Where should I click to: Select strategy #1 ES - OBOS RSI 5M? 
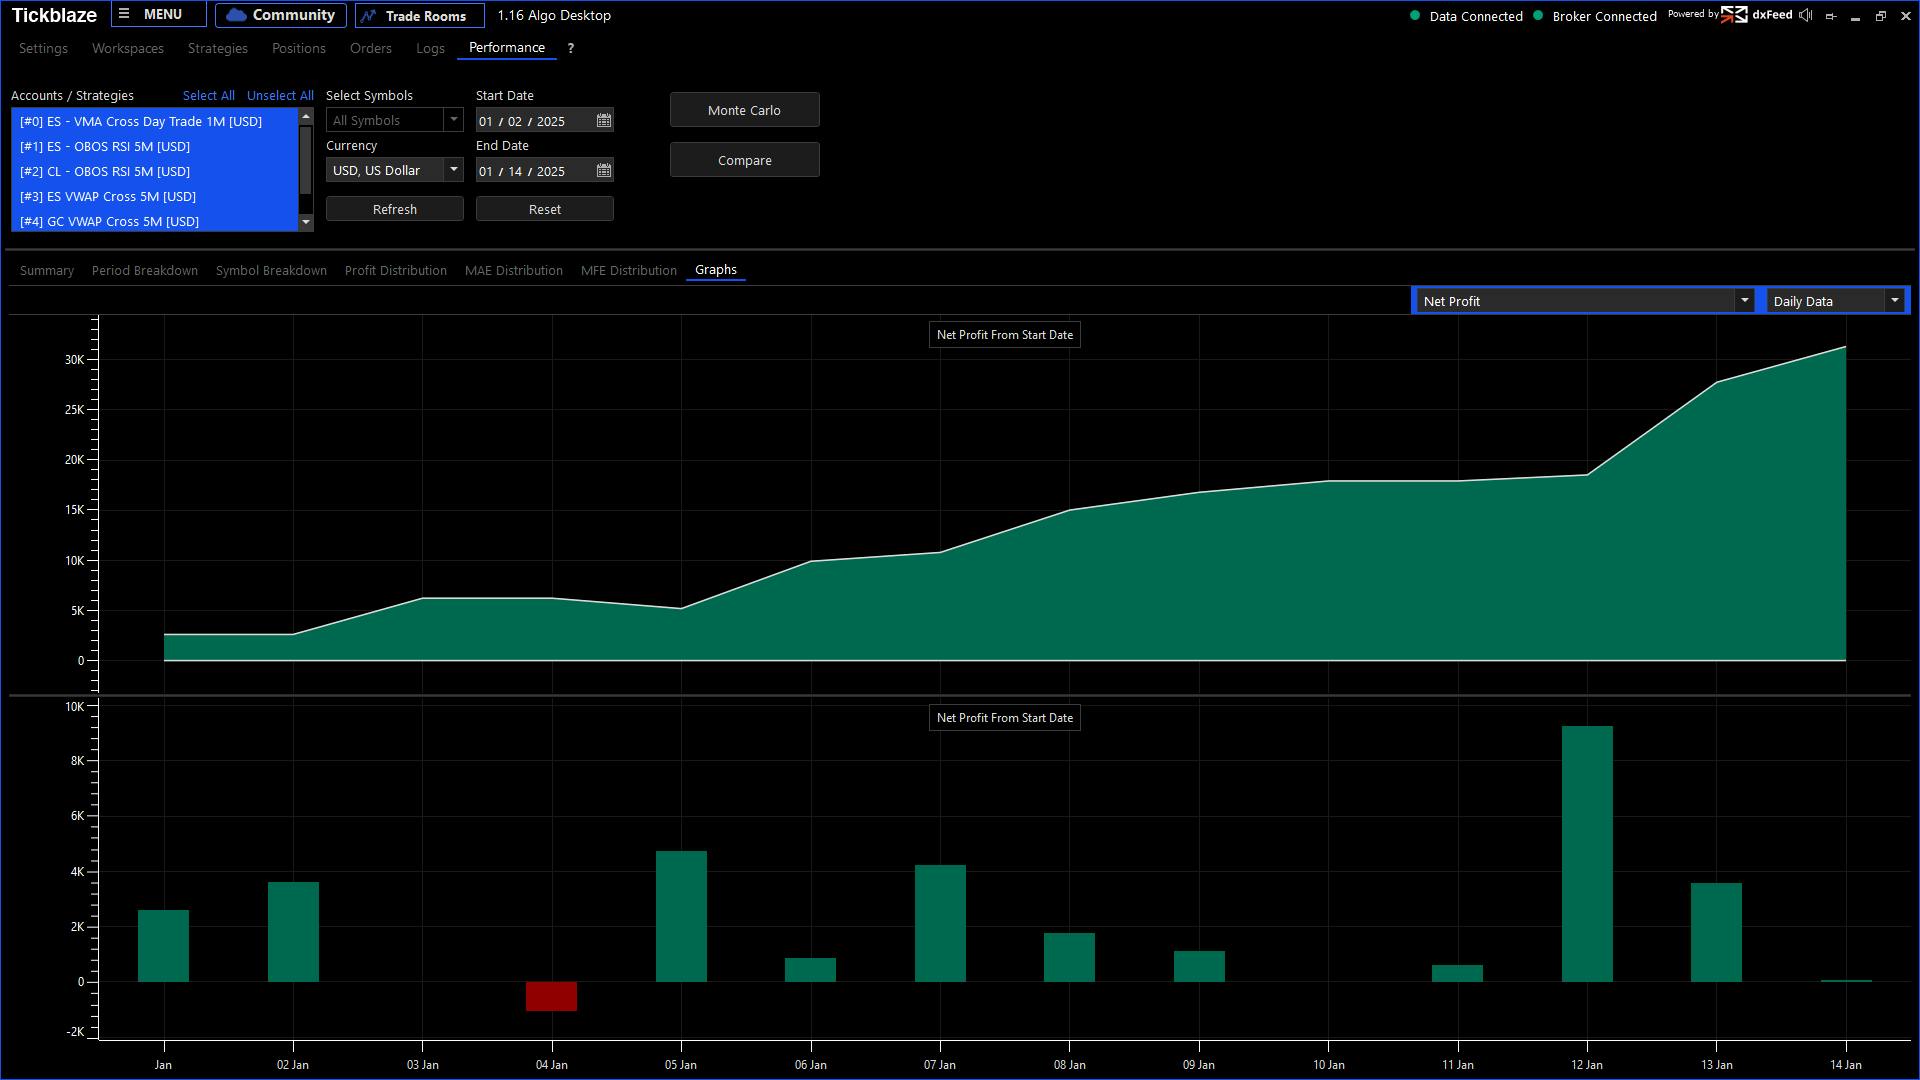155,146
